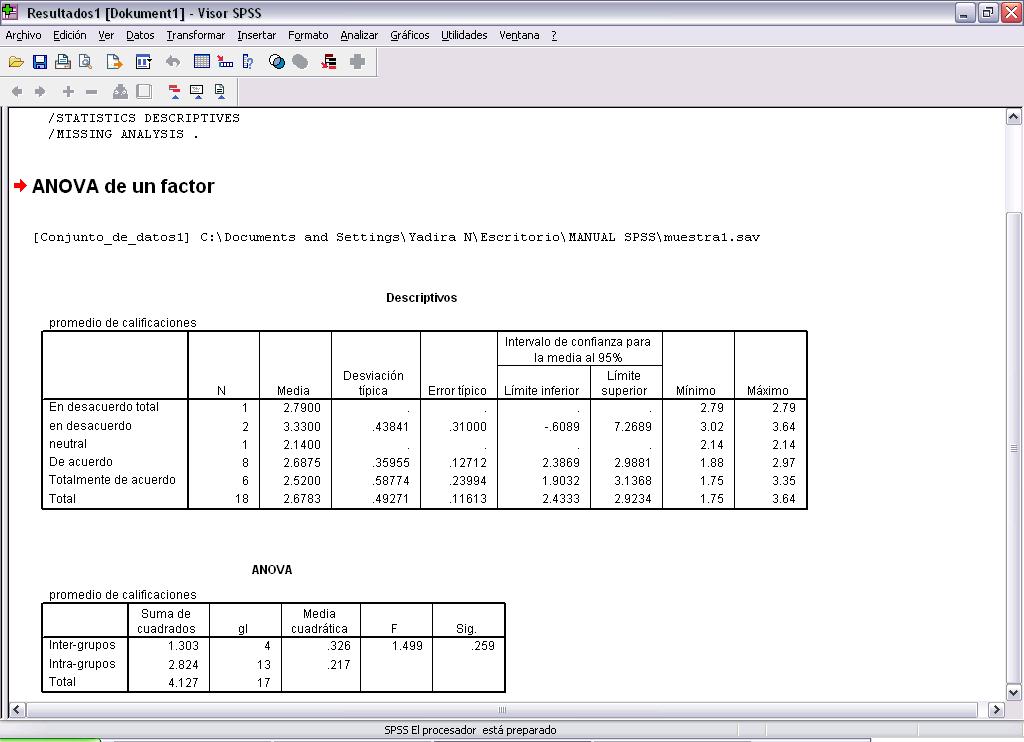Click the Expand plus outline icon

pyautogui.click(x=68, y=91)
